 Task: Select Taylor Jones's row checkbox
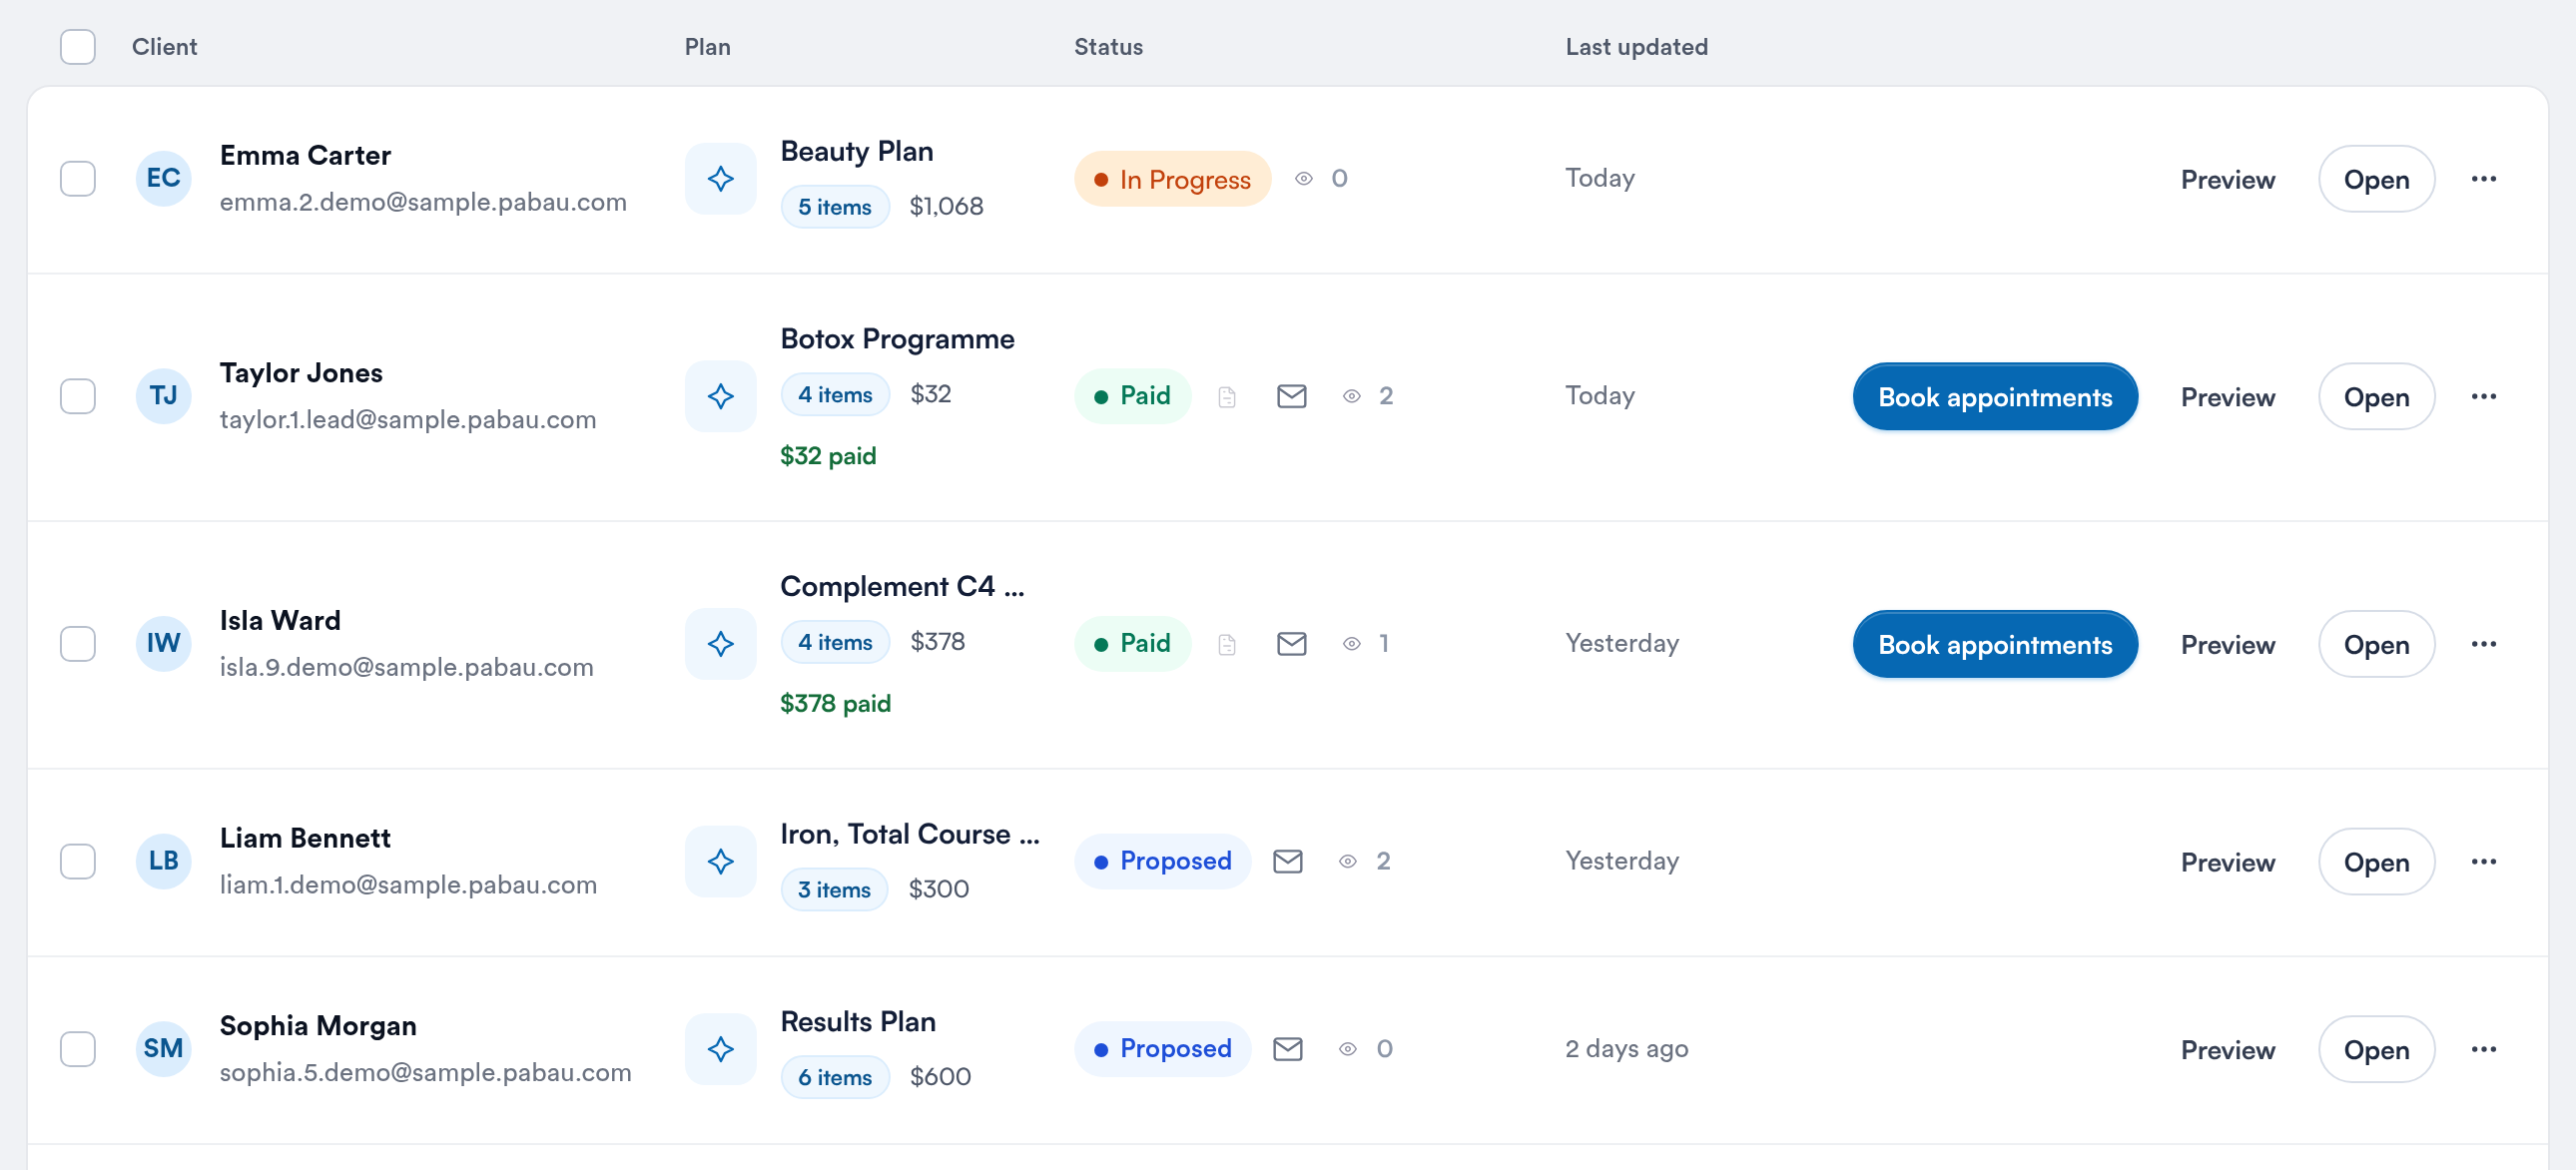point(78,396)
